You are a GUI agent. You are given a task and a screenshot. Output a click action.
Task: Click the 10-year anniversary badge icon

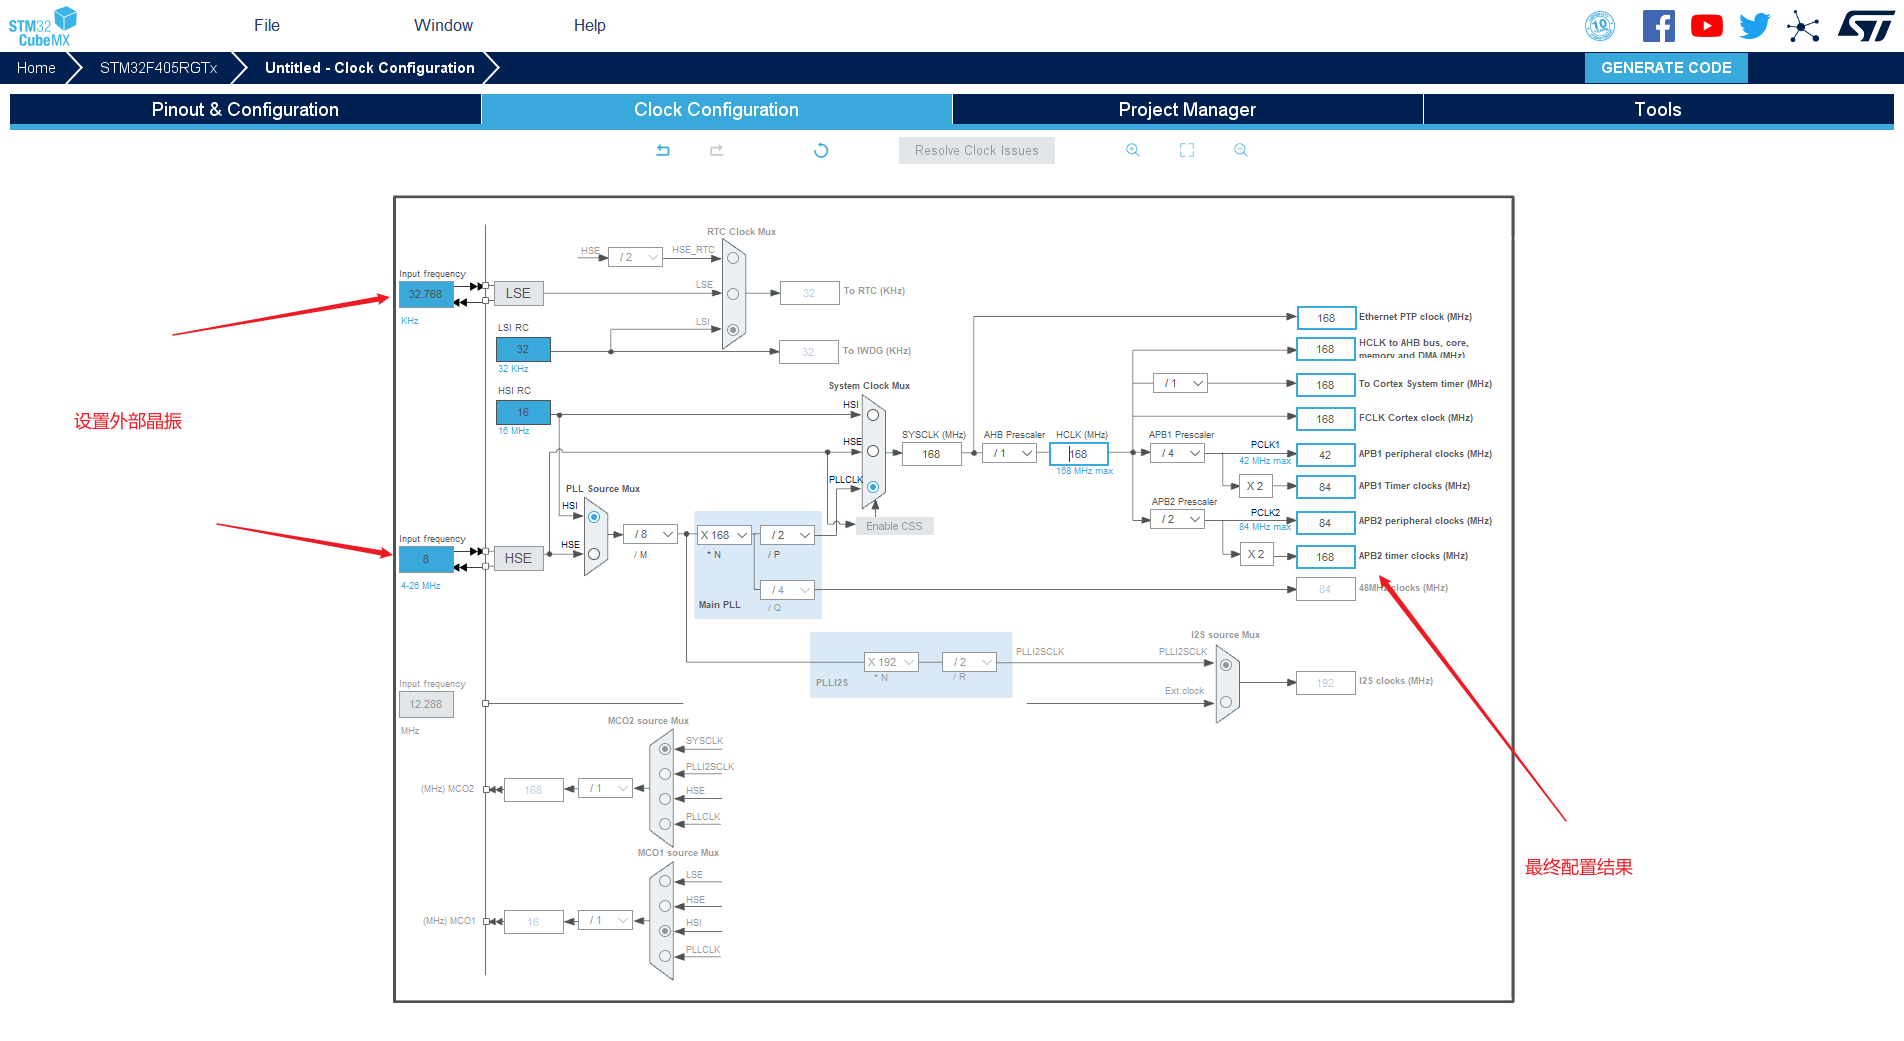pos(1600,26)
